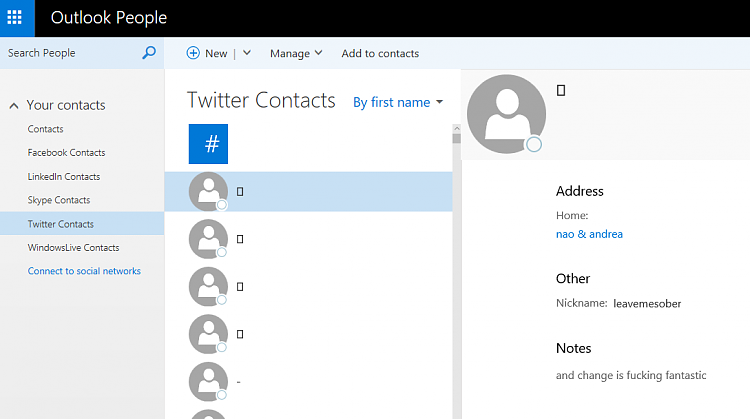Select the contact named with a dash
This screenshot has width=750, height=419.
[x=309, y=382]
